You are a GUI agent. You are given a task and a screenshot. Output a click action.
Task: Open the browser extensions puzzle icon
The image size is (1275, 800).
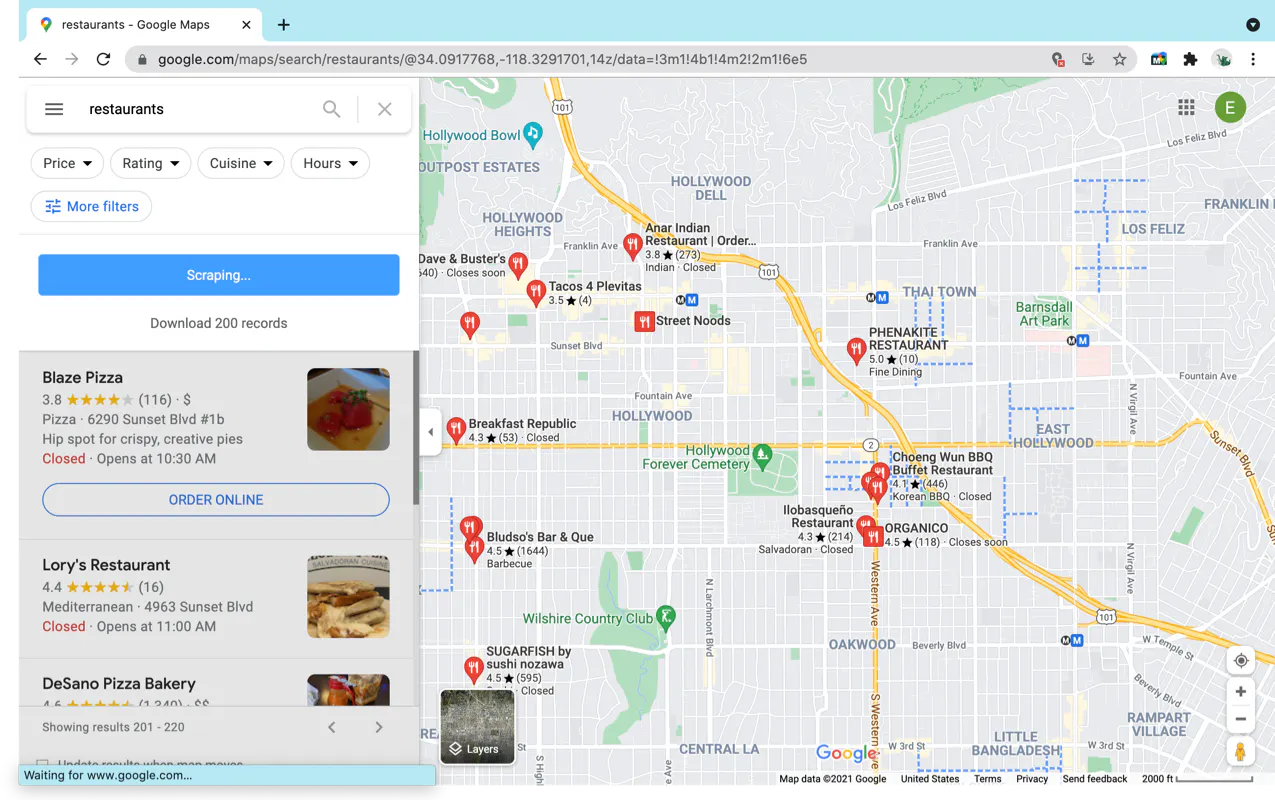point(1190,59)
